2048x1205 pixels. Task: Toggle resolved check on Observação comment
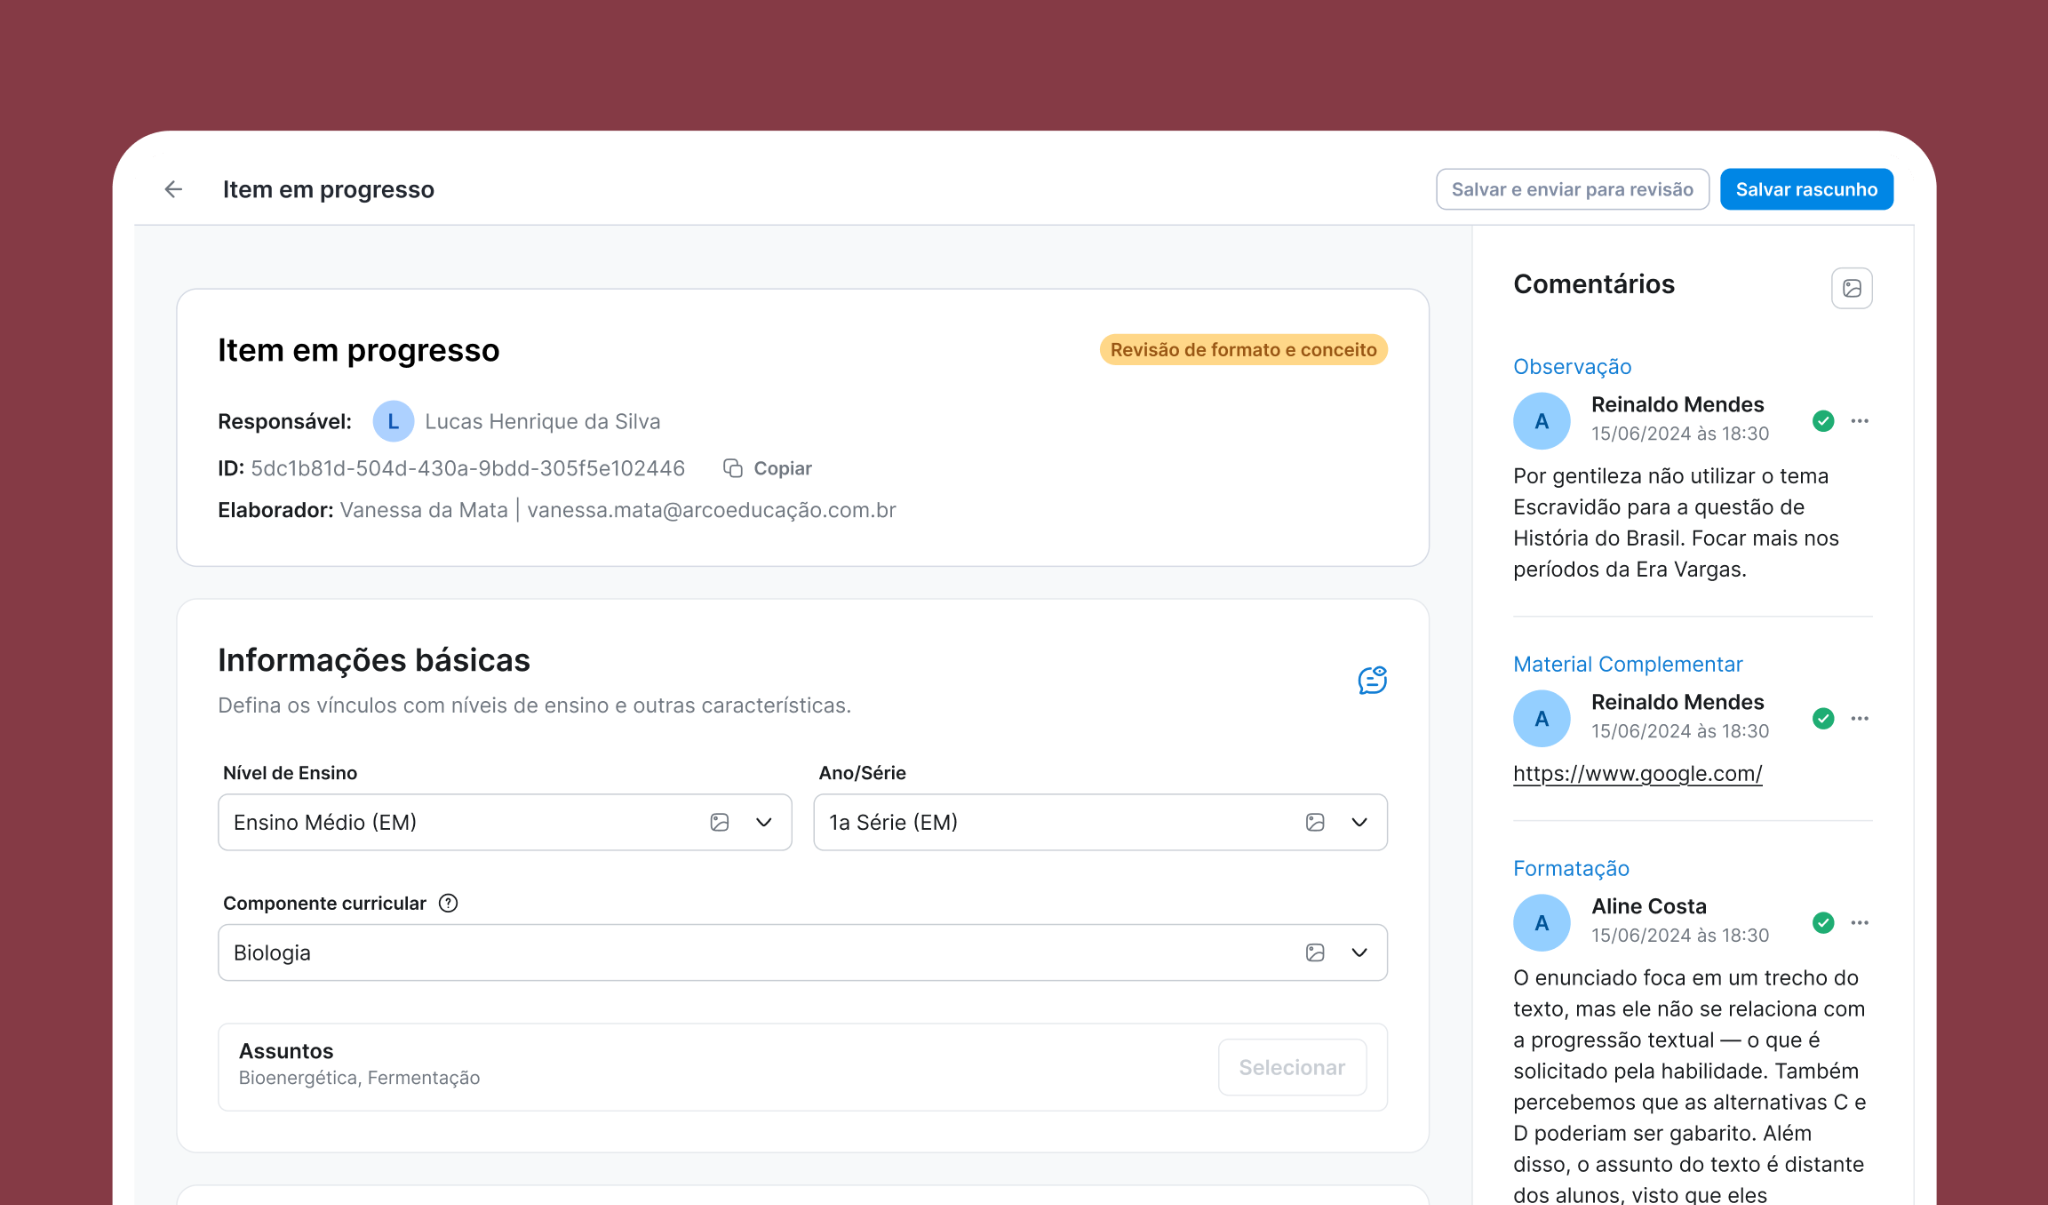point(1823,421)
